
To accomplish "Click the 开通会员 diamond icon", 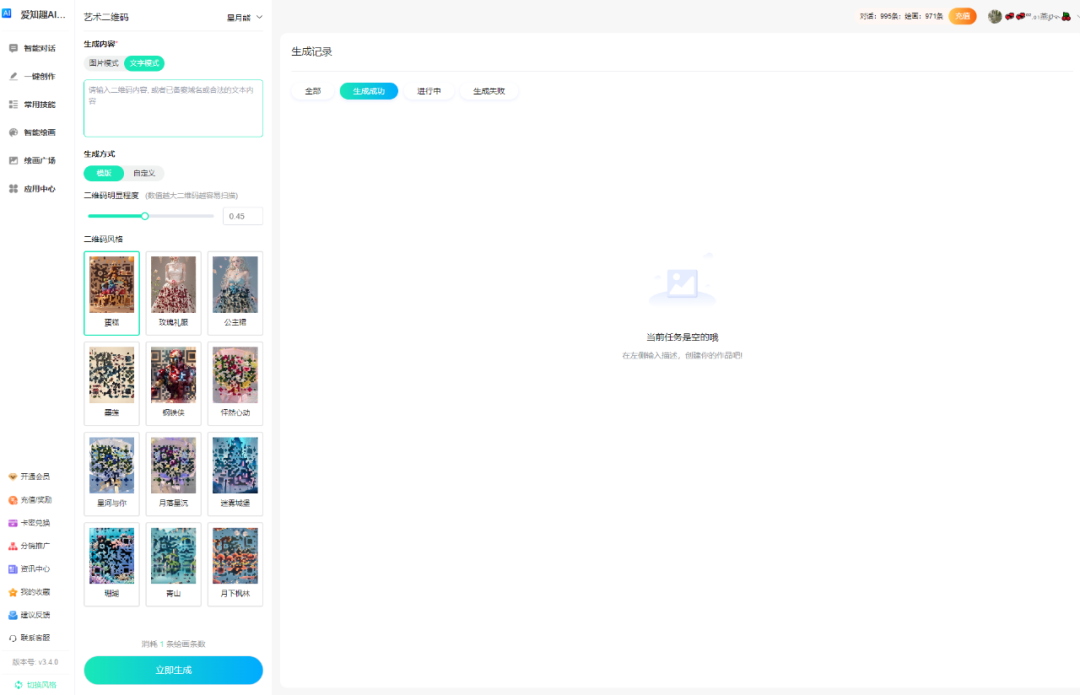I will 12,477.
